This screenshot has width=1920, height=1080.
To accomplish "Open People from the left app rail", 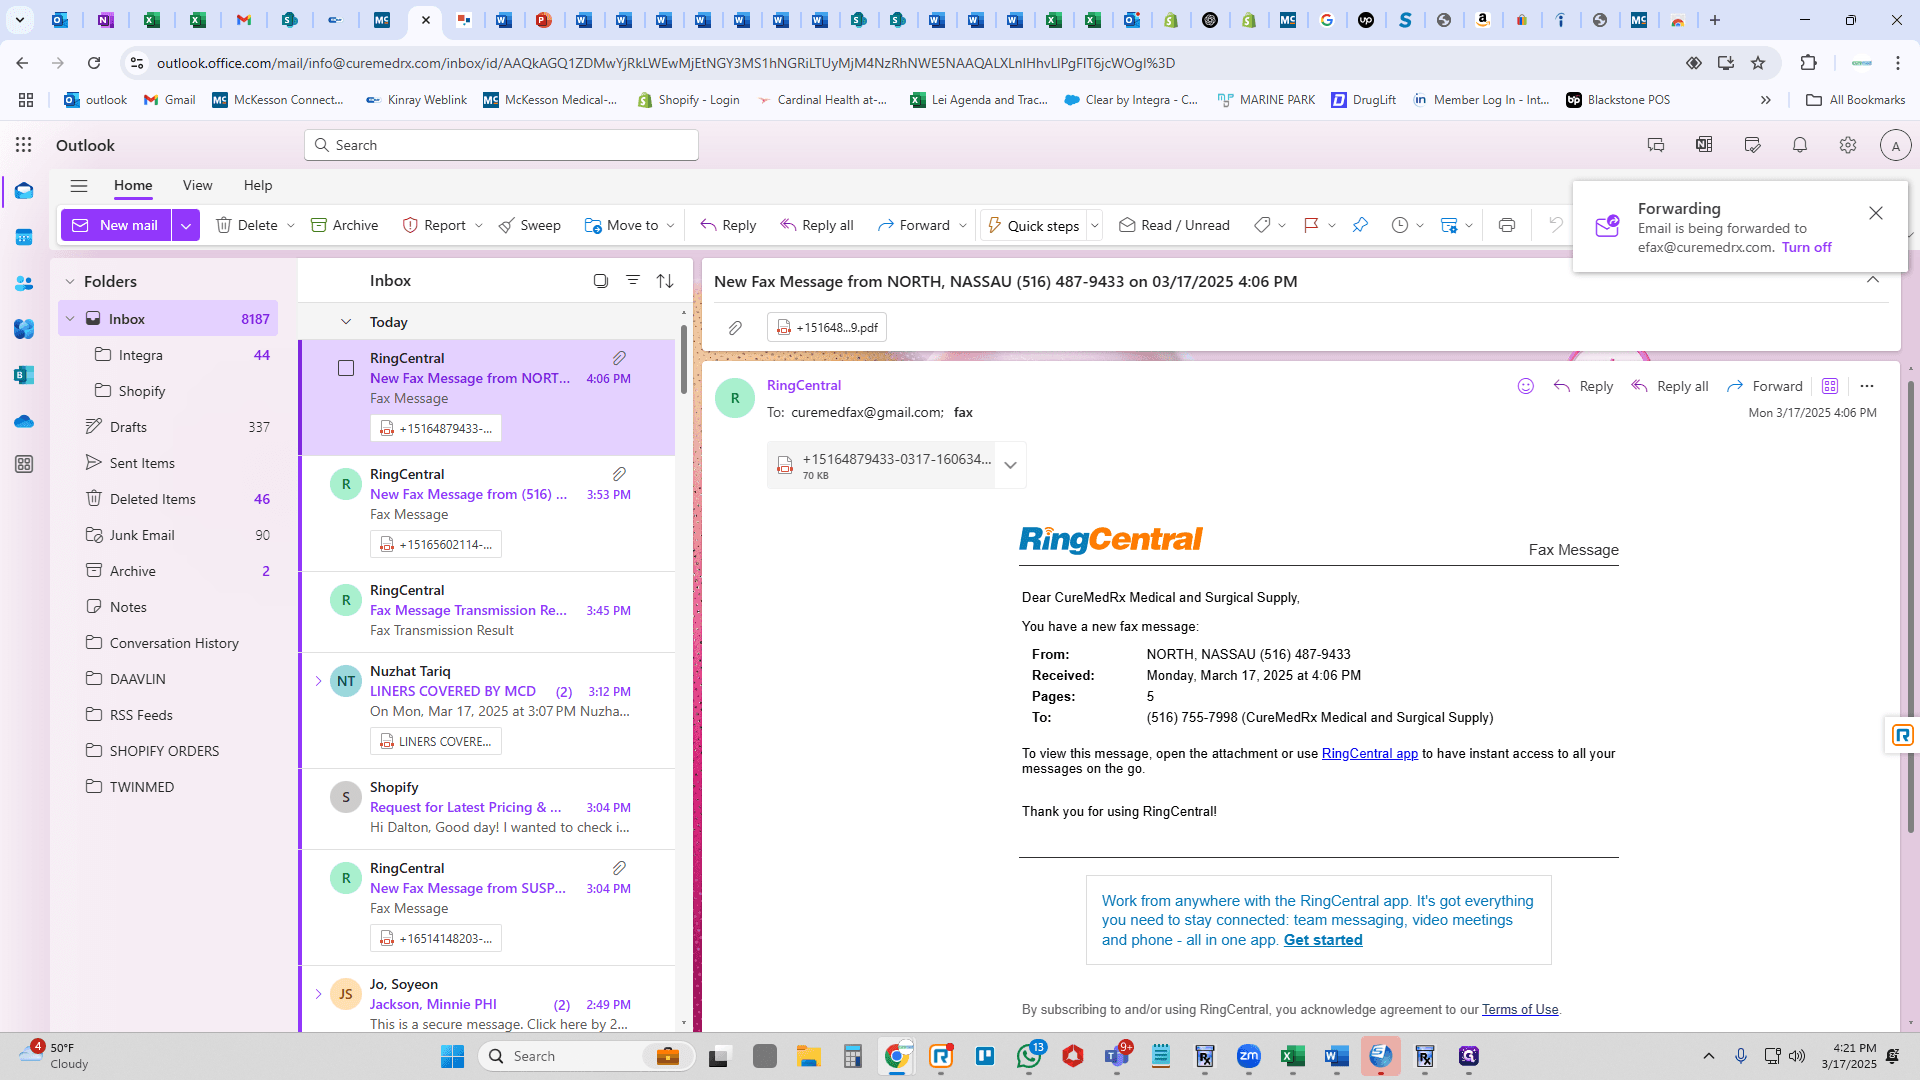I will point(24,283).
